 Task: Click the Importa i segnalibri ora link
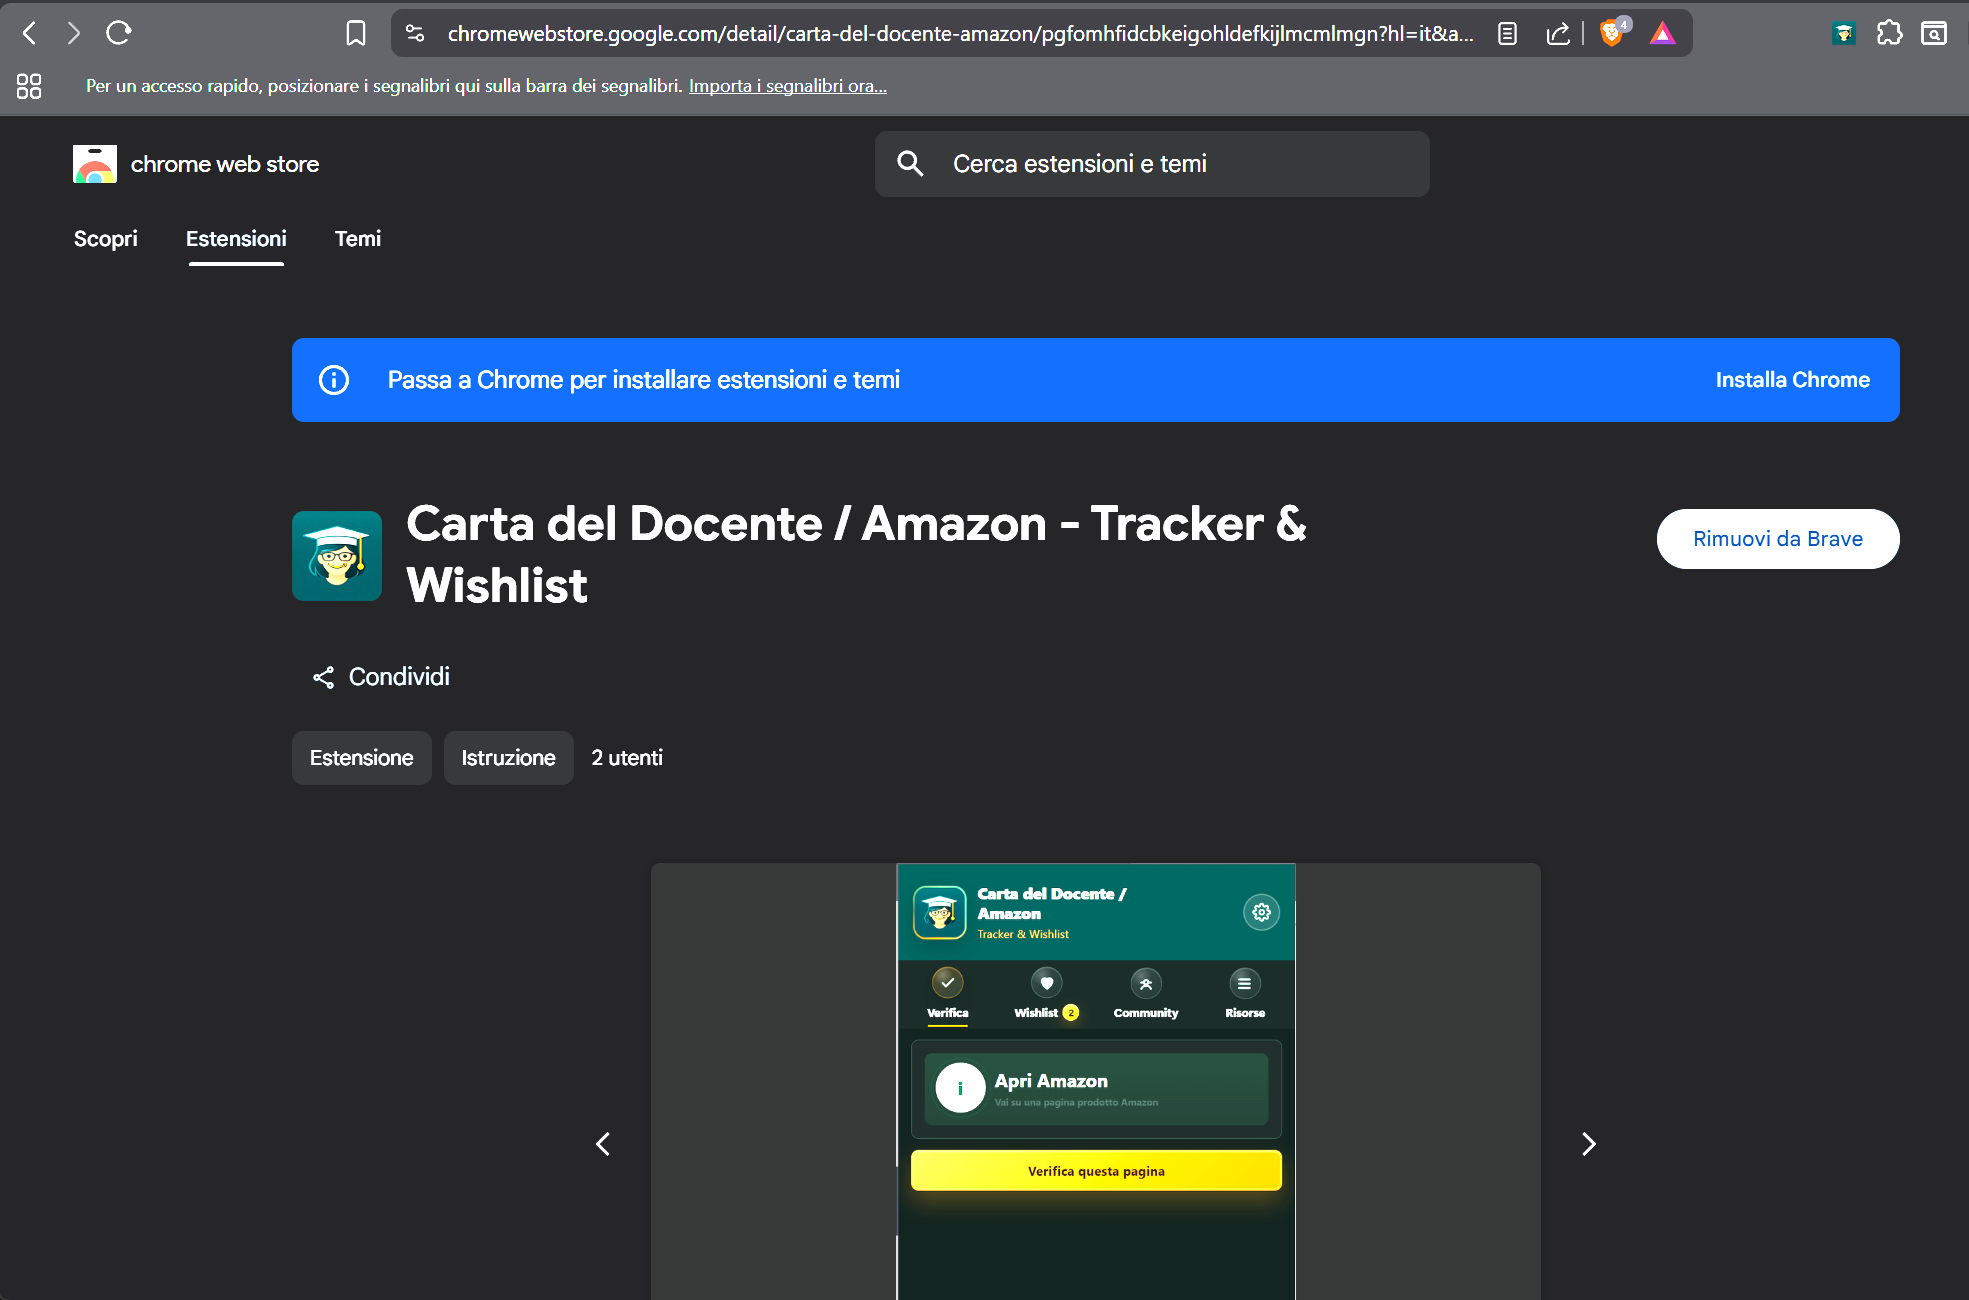tap(788, 86)
